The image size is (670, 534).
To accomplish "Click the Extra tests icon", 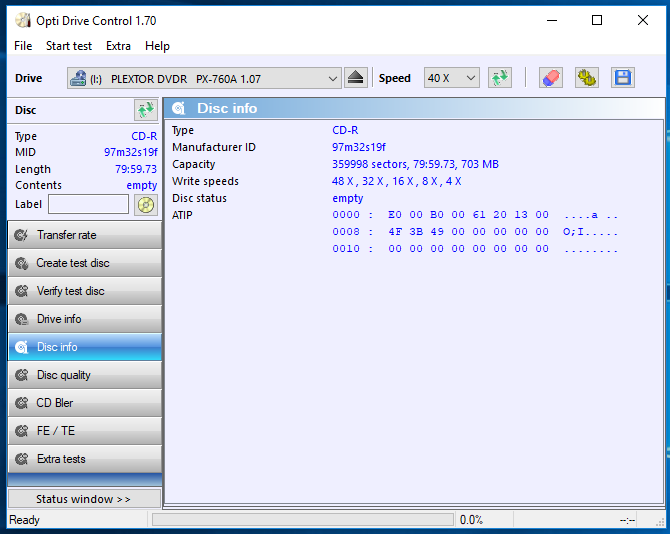I will click(21, 459).
